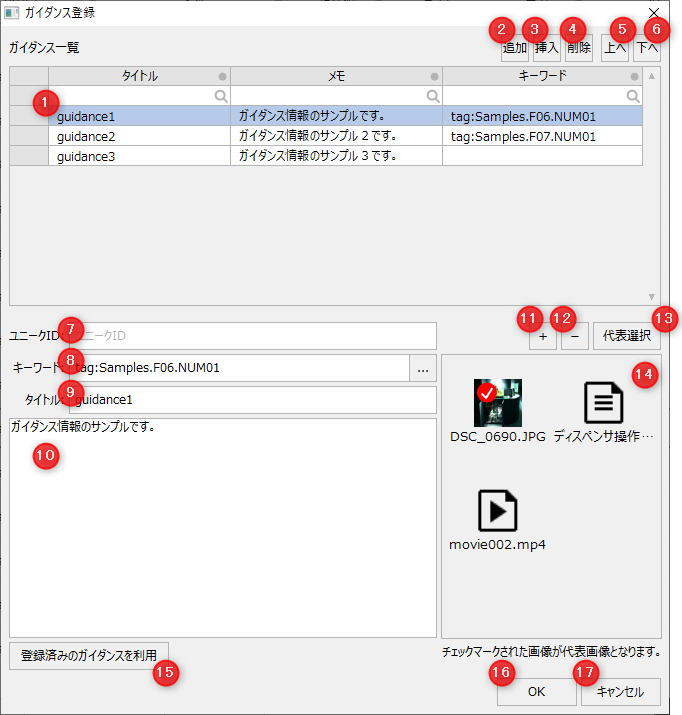The height and width of the screenshot is (715, 682).
Task: Click the 代表選択 button
Action: pos(626,337)
